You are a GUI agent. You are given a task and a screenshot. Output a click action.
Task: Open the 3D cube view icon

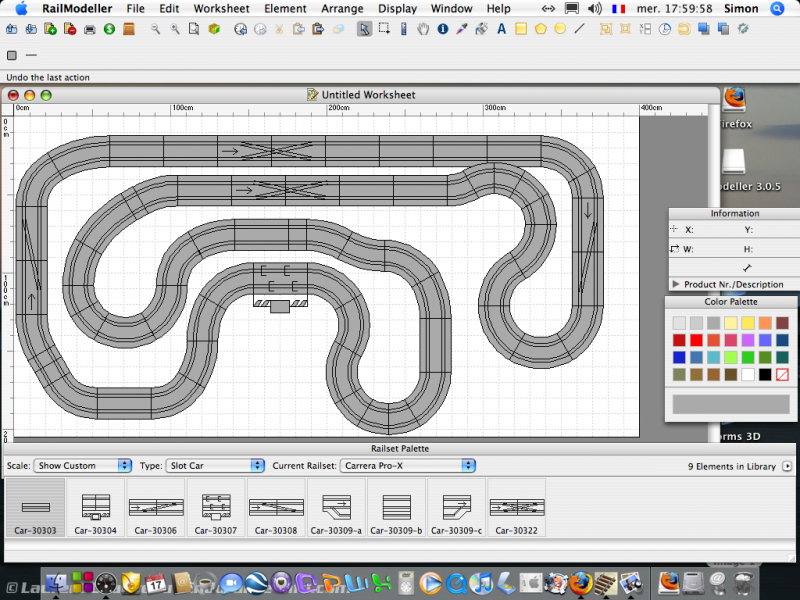tap(214, 29)
